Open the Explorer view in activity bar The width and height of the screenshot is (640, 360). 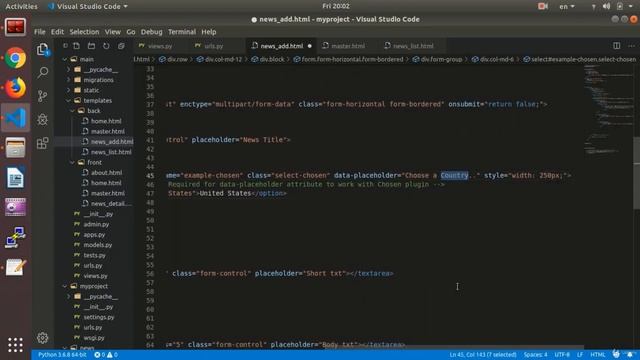(42, 50)
